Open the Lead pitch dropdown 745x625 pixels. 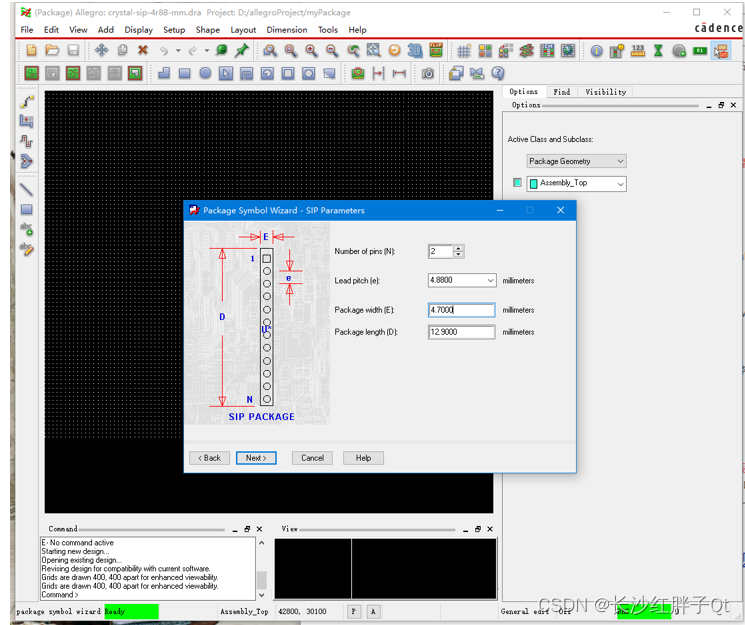pyautogui.click(x=489, y=281)
